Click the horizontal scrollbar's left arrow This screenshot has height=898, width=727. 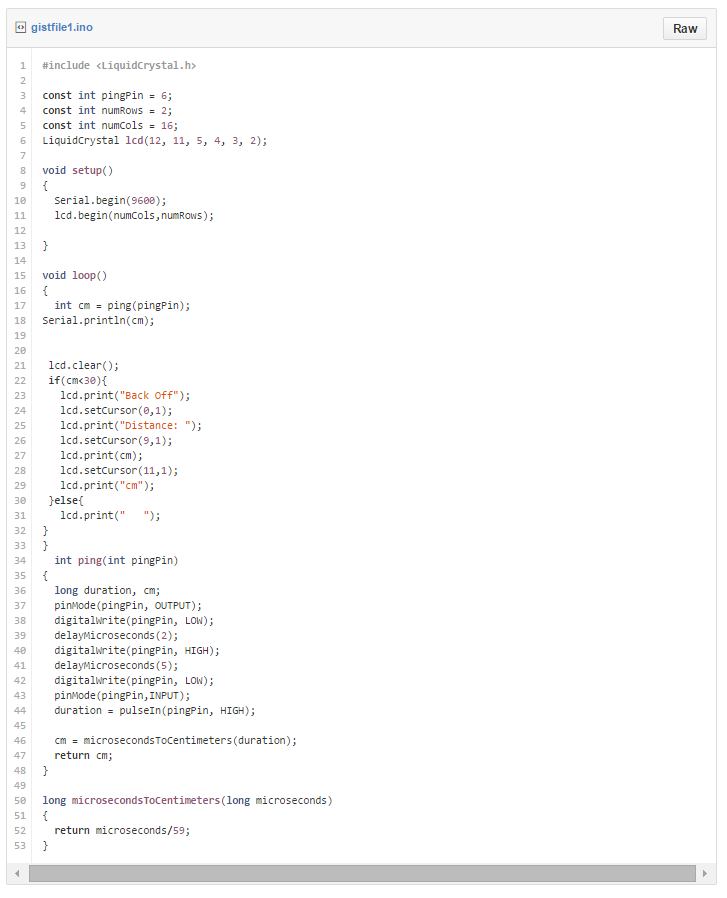[x=17, y=873]
